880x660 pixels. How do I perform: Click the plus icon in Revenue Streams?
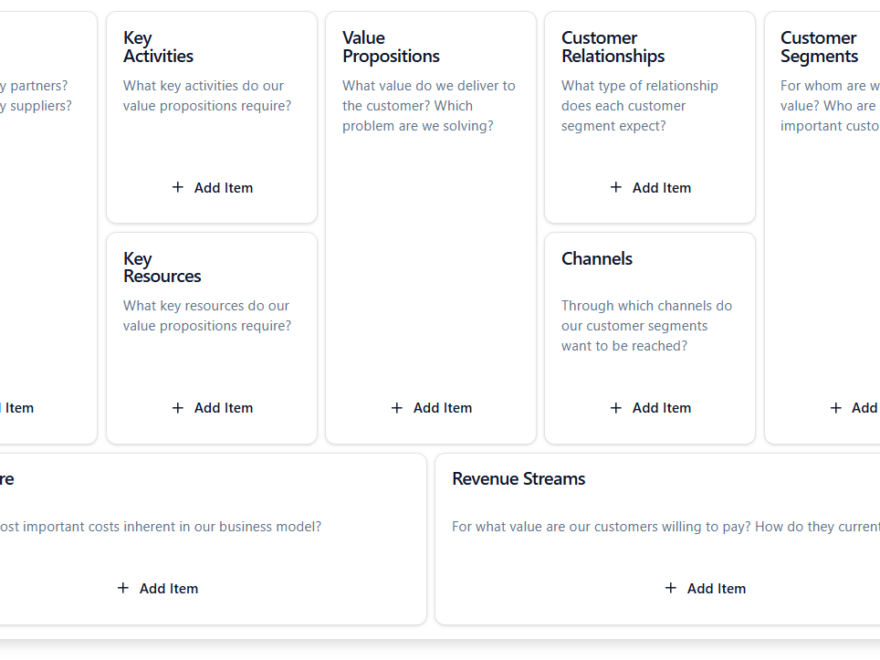tap(670, 588)
